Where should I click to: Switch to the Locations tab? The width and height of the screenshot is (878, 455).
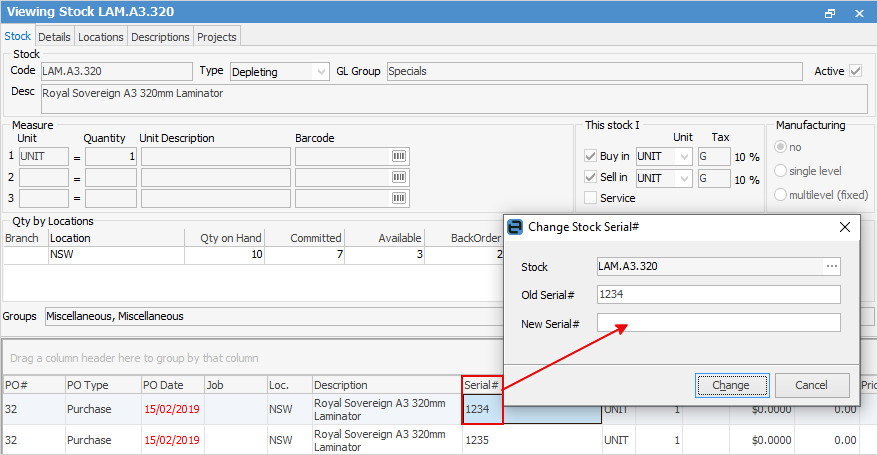pyautogui.click(x=101, y=37)
